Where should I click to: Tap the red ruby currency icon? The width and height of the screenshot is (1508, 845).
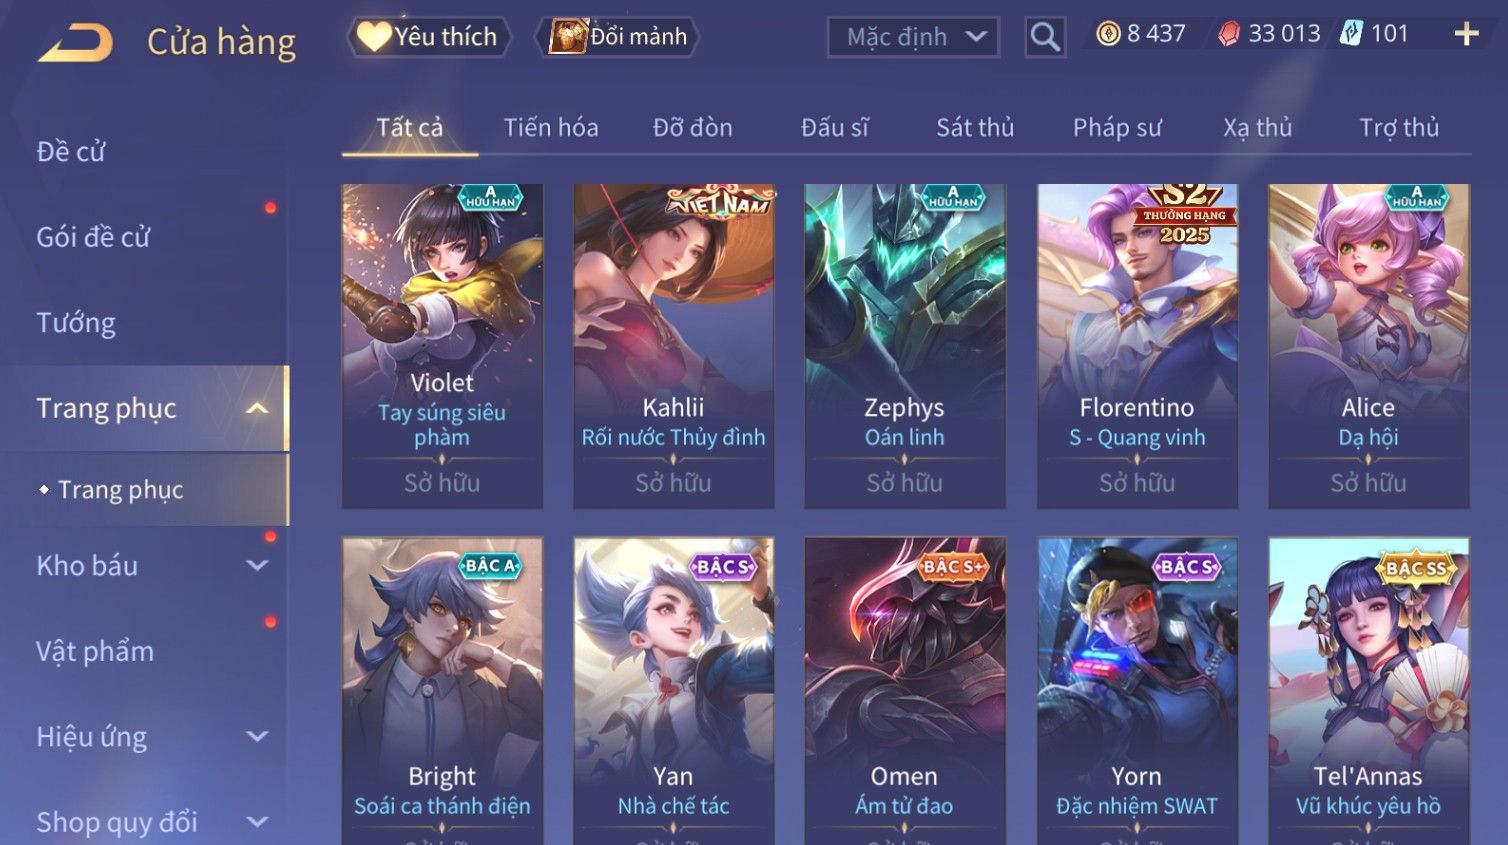point(1229,35)
